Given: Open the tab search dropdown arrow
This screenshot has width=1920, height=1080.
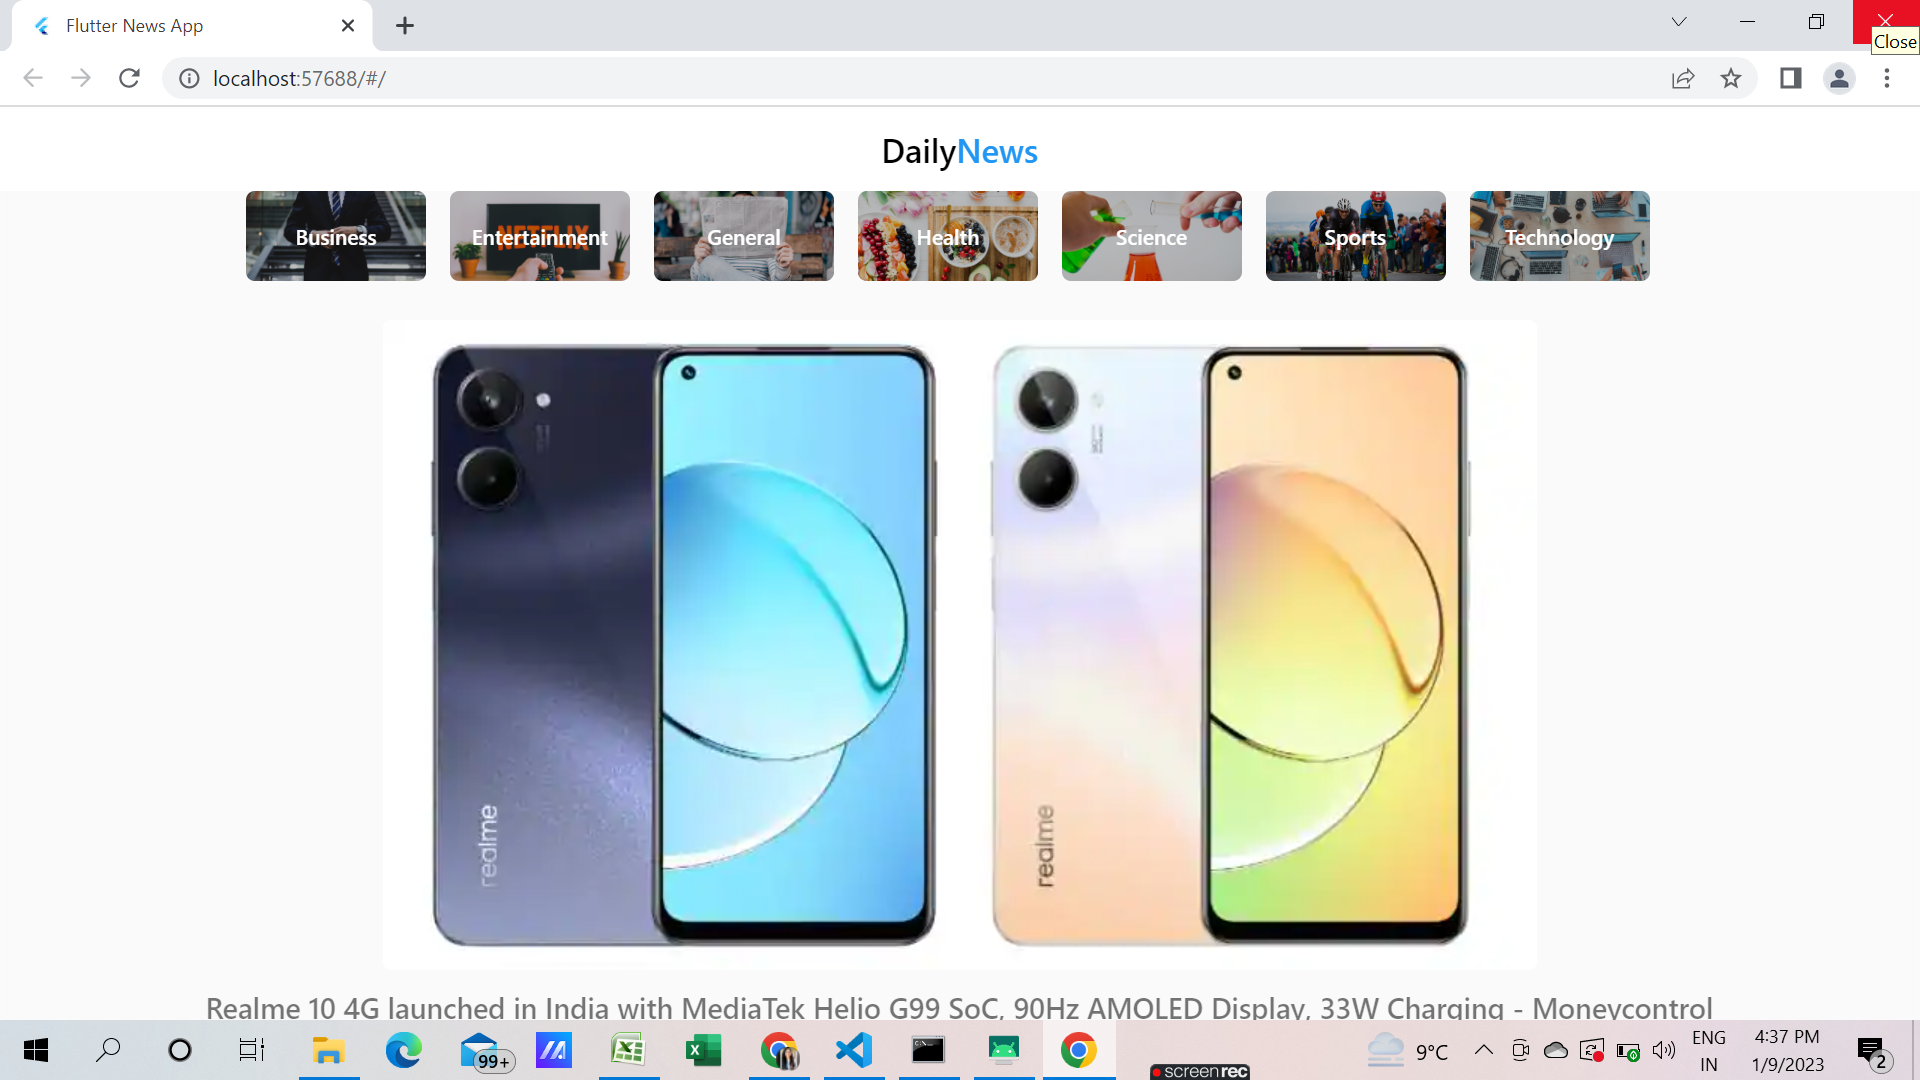Looking at the screenshot, I should pos(1678,21).
